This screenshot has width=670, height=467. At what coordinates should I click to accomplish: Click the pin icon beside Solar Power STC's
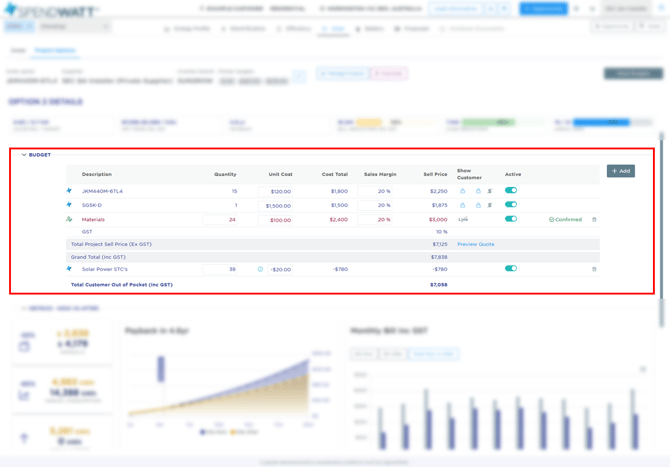(69, 269)
